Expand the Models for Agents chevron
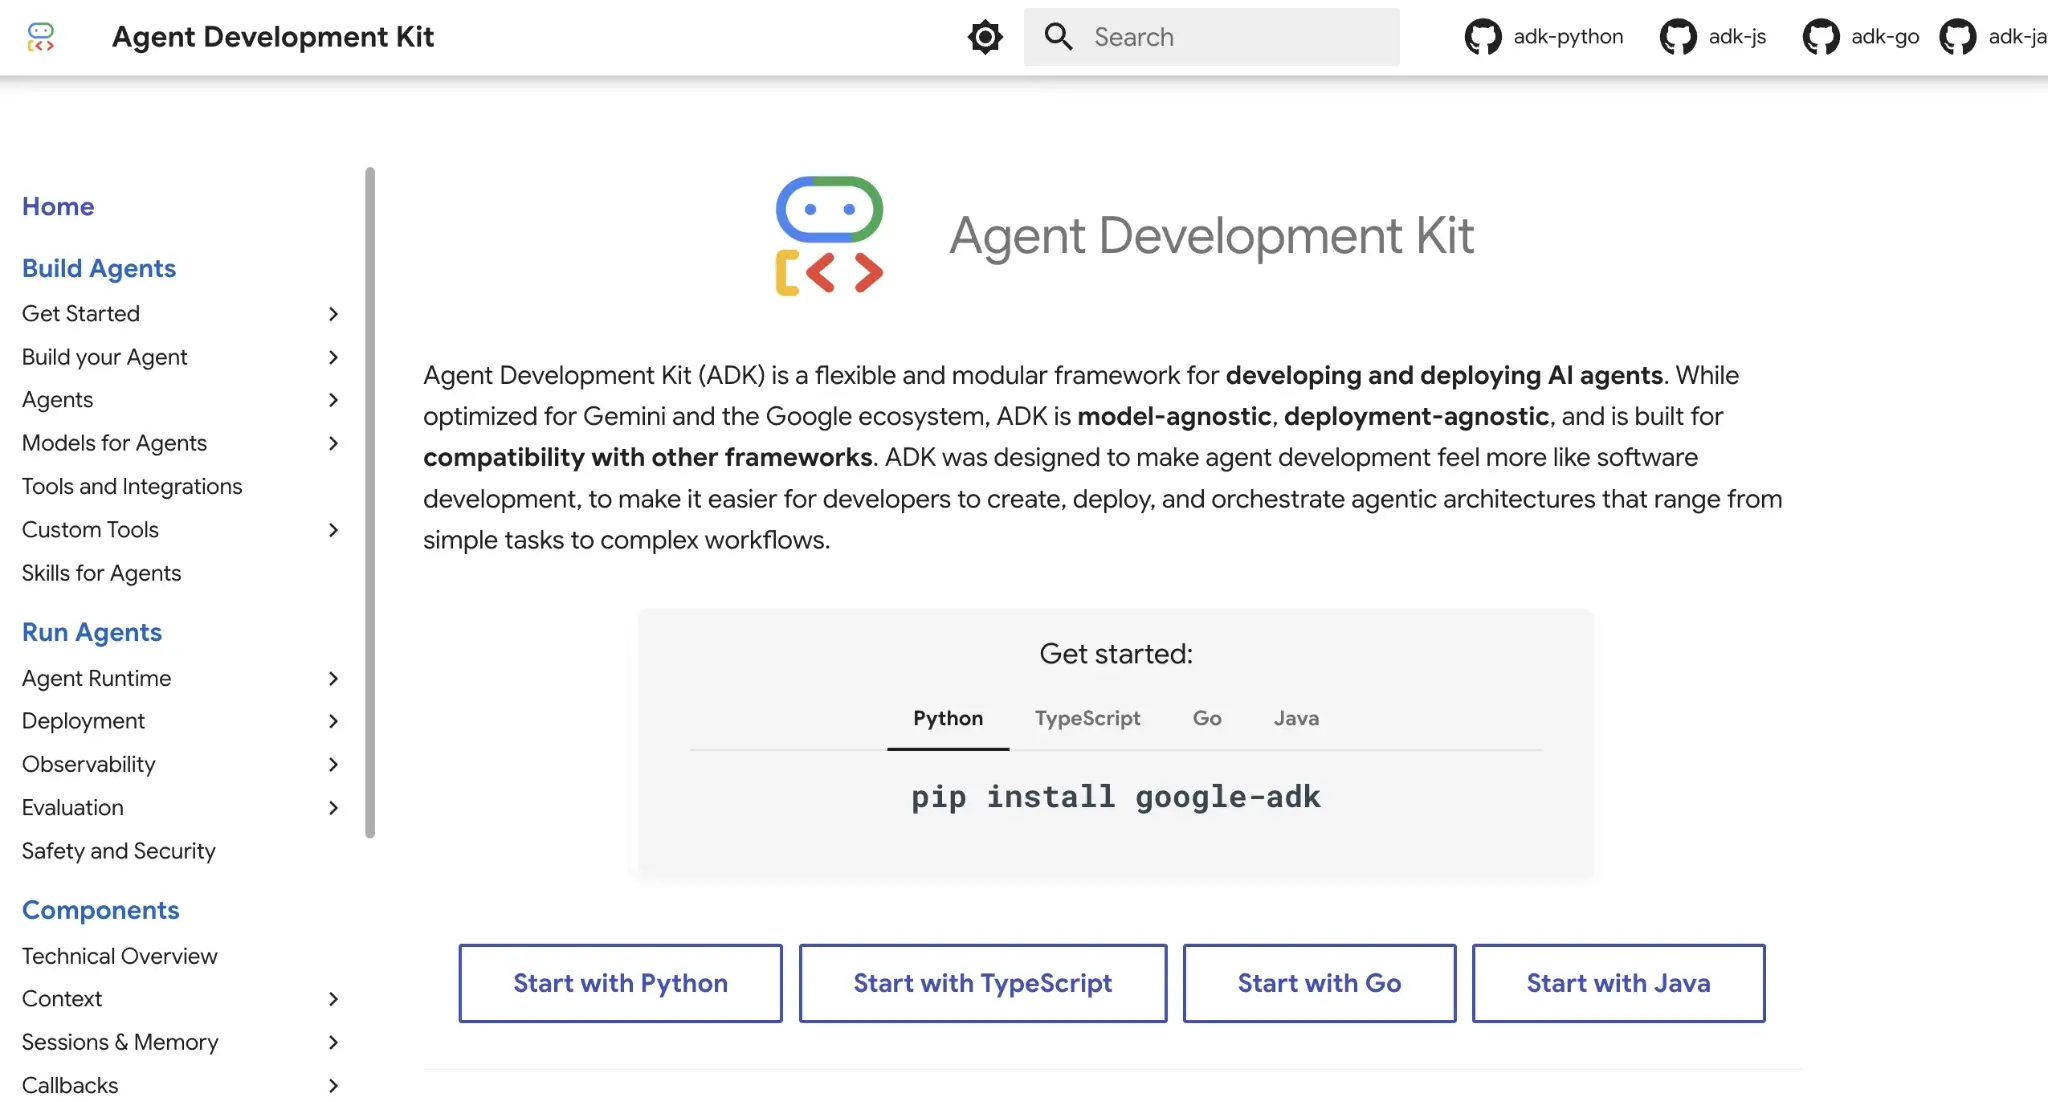The width and height of the screenshot is (2048, 1102). [x=333, y=443]
